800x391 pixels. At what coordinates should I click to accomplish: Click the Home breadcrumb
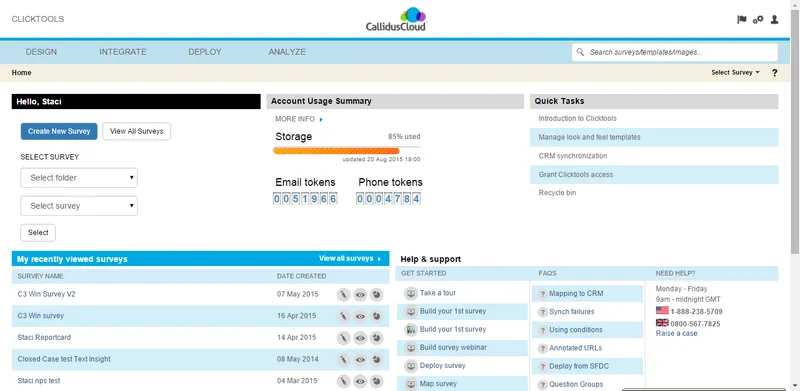point(21,72)
